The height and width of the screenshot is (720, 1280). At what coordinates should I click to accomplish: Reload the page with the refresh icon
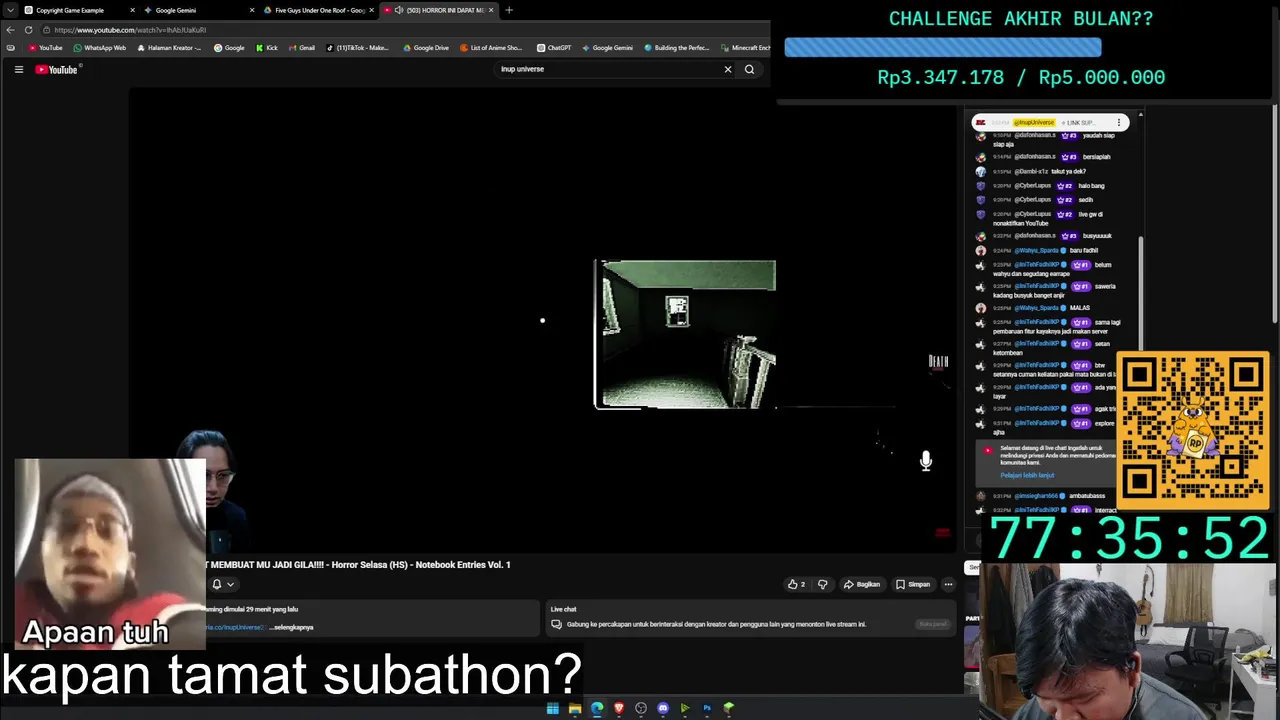(28, 30)
